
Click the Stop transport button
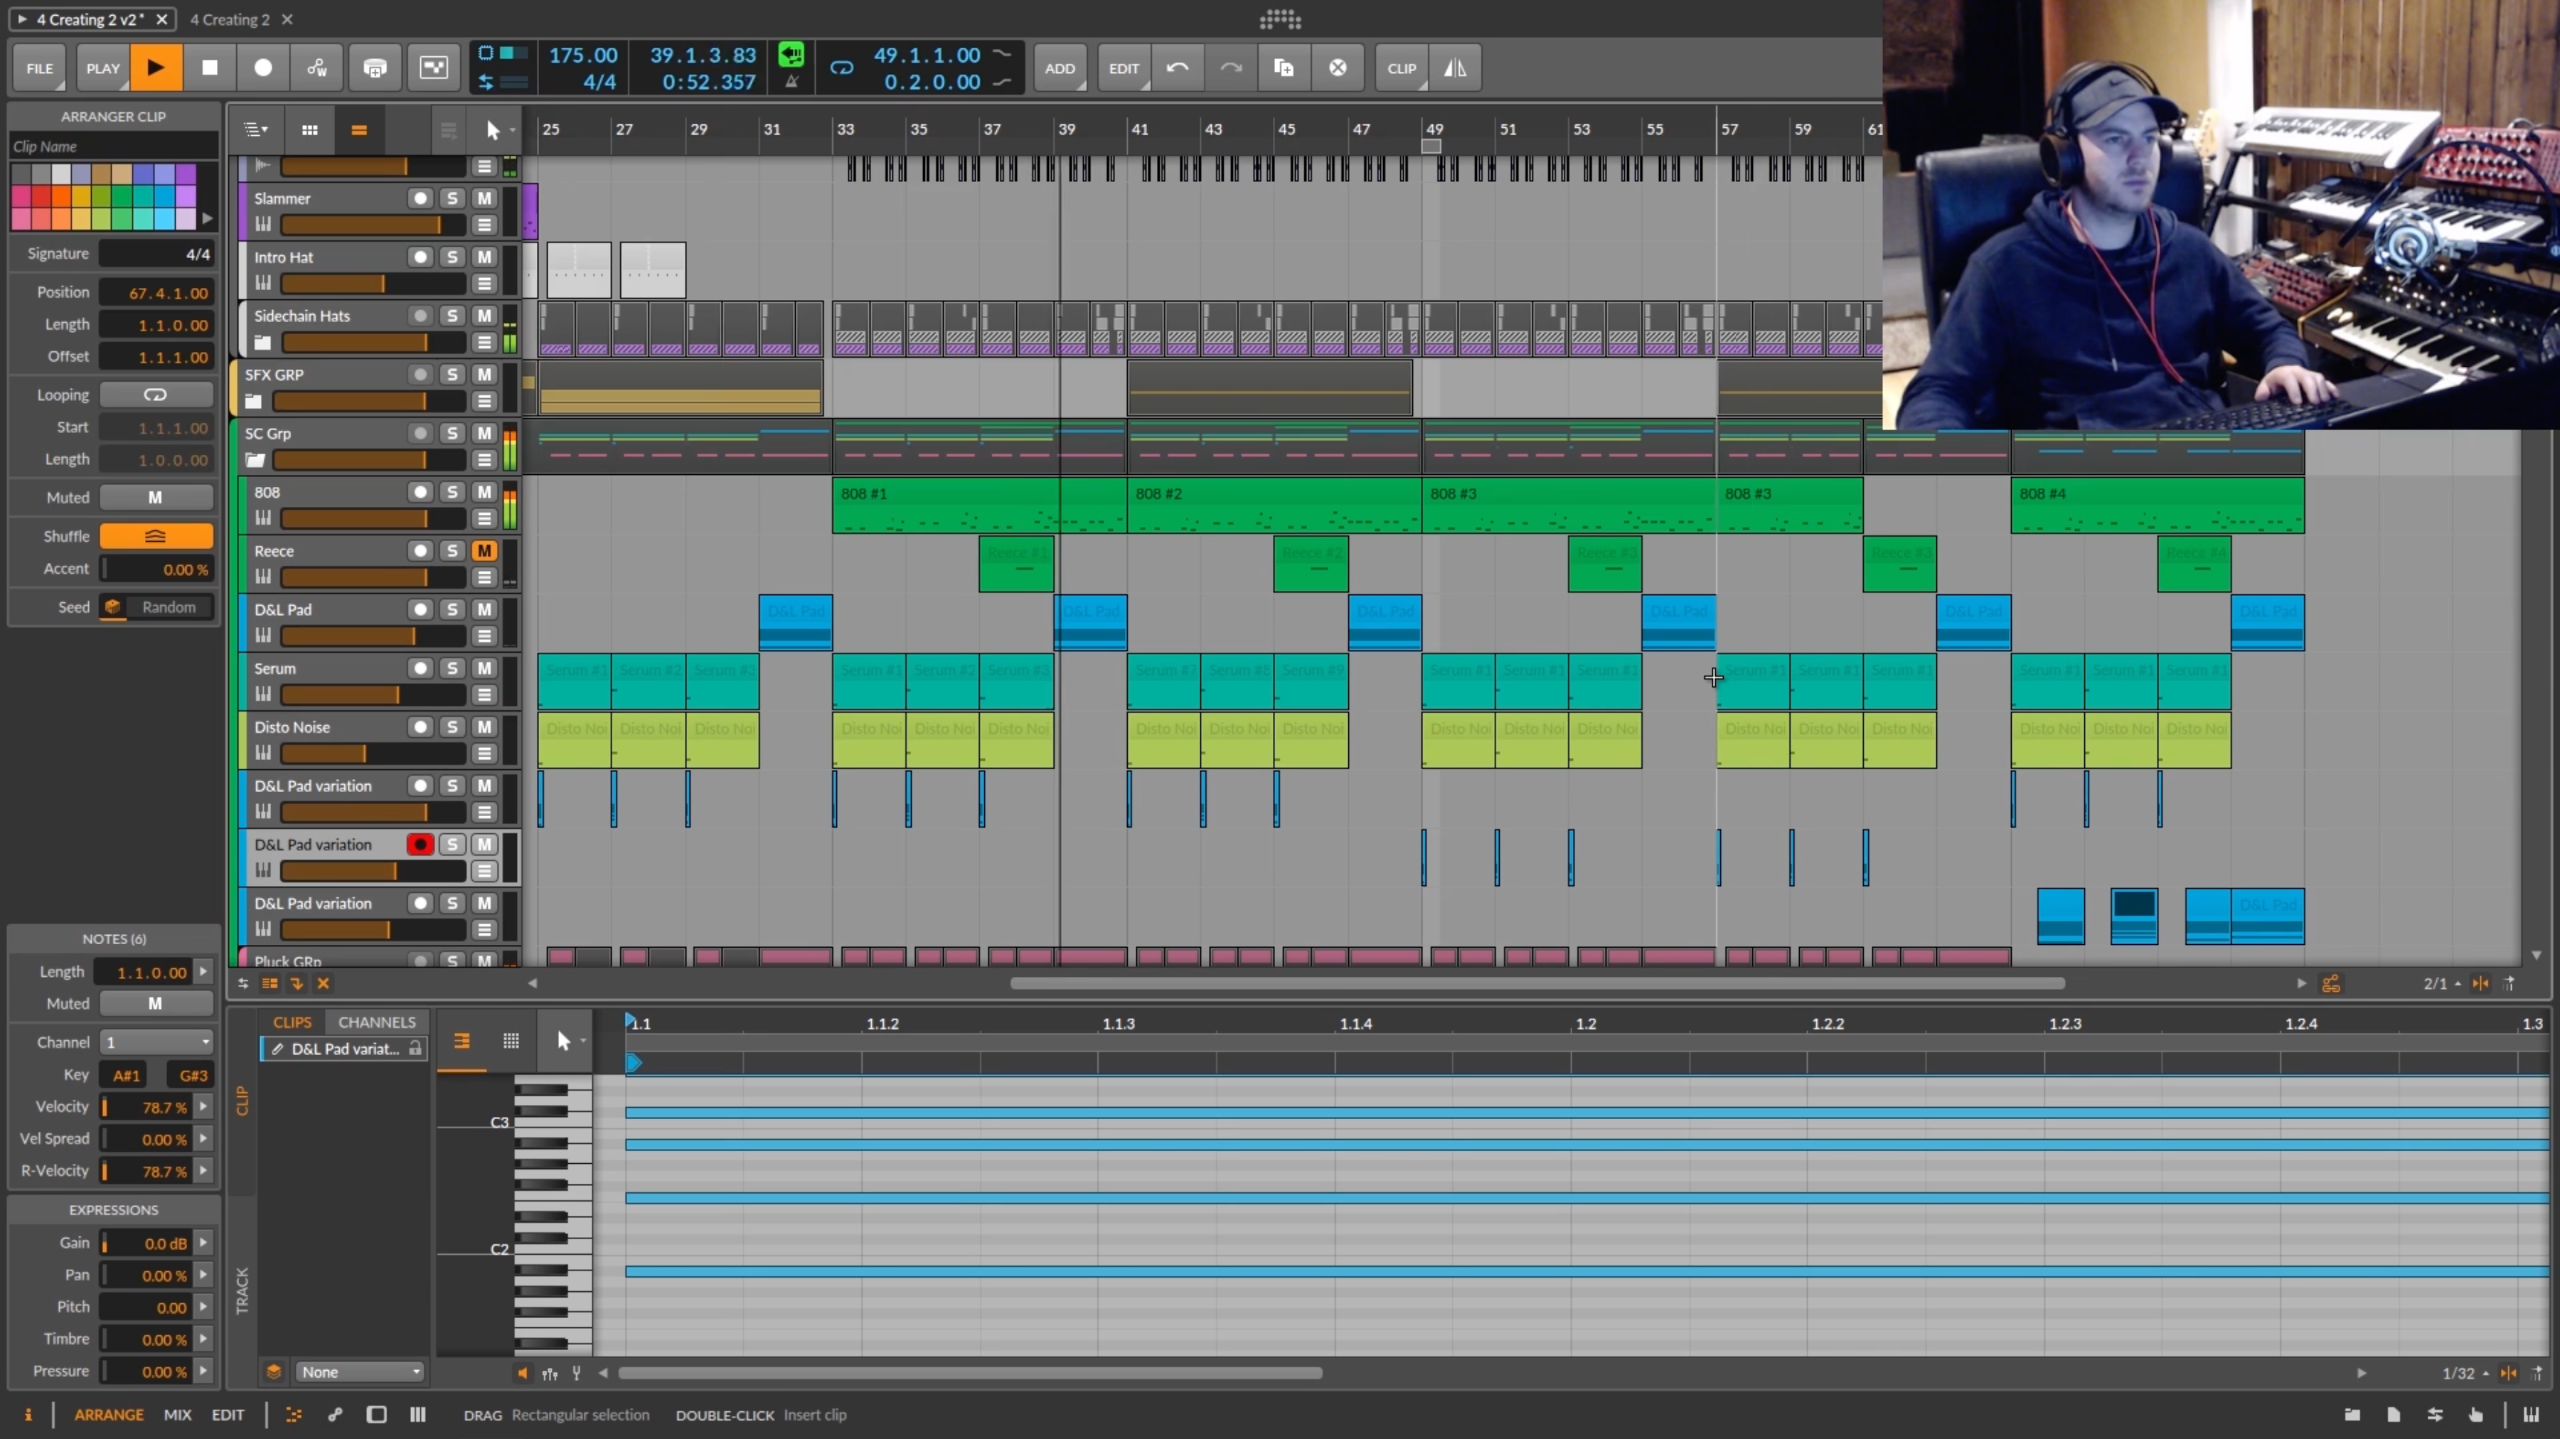click(209, 68)
